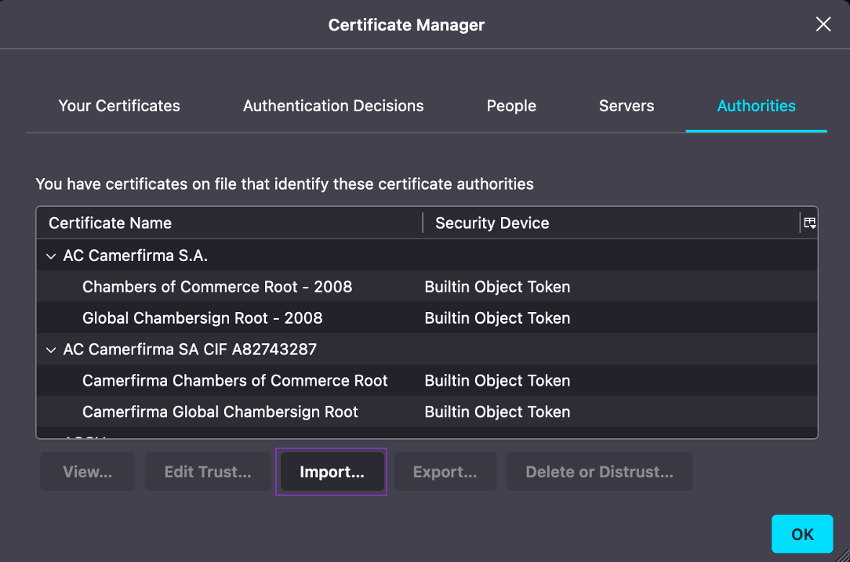The height and width of the screenshot is (562, 850).
Task: Click the Delete or Distrust... button
Action: [x=599, y=472]
